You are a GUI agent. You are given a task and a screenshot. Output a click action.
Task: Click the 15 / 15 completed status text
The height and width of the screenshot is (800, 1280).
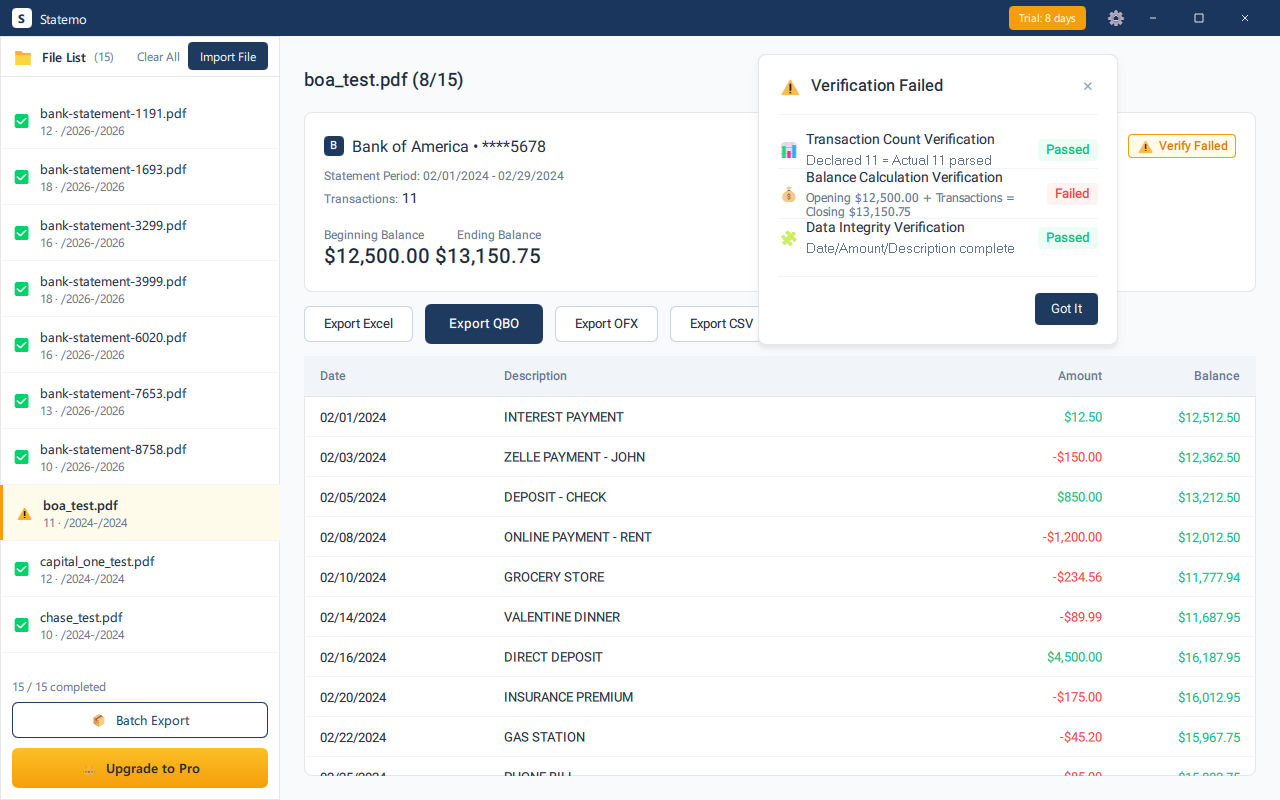[59, 687]
